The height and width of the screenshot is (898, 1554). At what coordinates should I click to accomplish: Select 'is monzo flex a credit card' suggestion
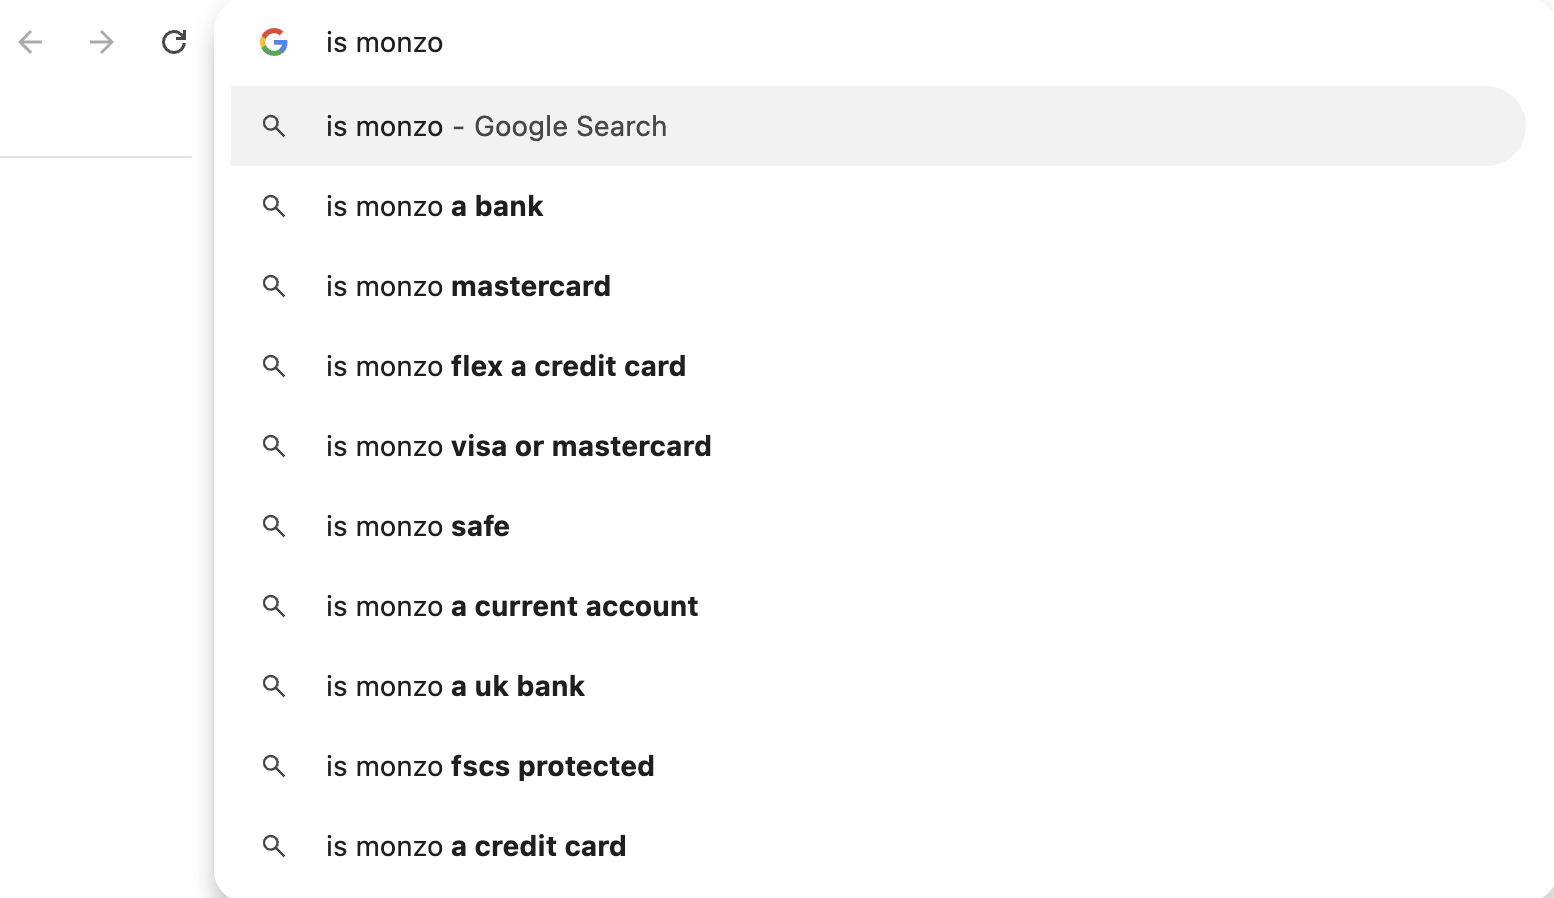(505, 366)
